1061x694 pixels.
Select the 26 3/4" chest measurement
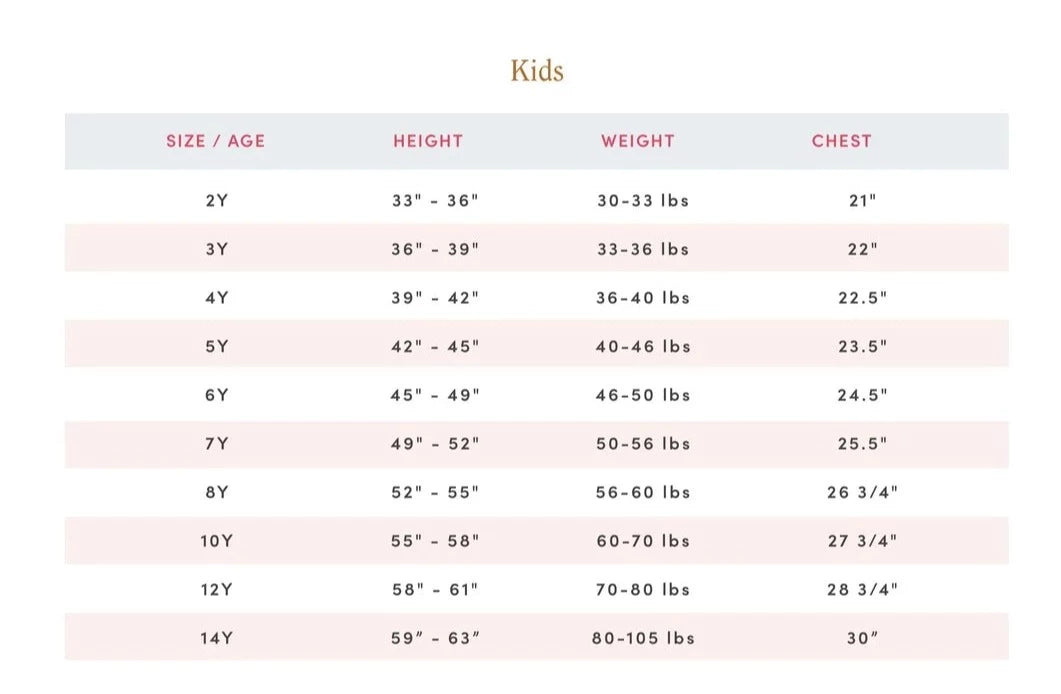point(863,492)
